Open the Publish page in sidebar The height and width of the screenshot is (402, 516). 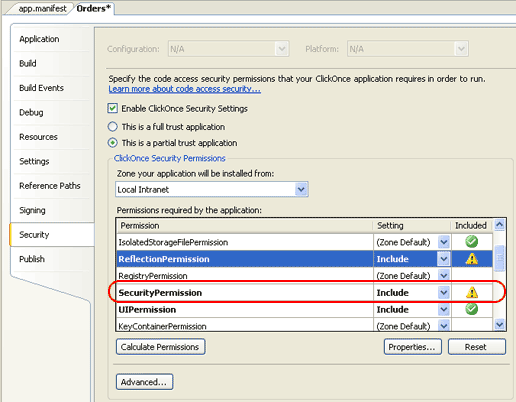[x=32, y=259]
